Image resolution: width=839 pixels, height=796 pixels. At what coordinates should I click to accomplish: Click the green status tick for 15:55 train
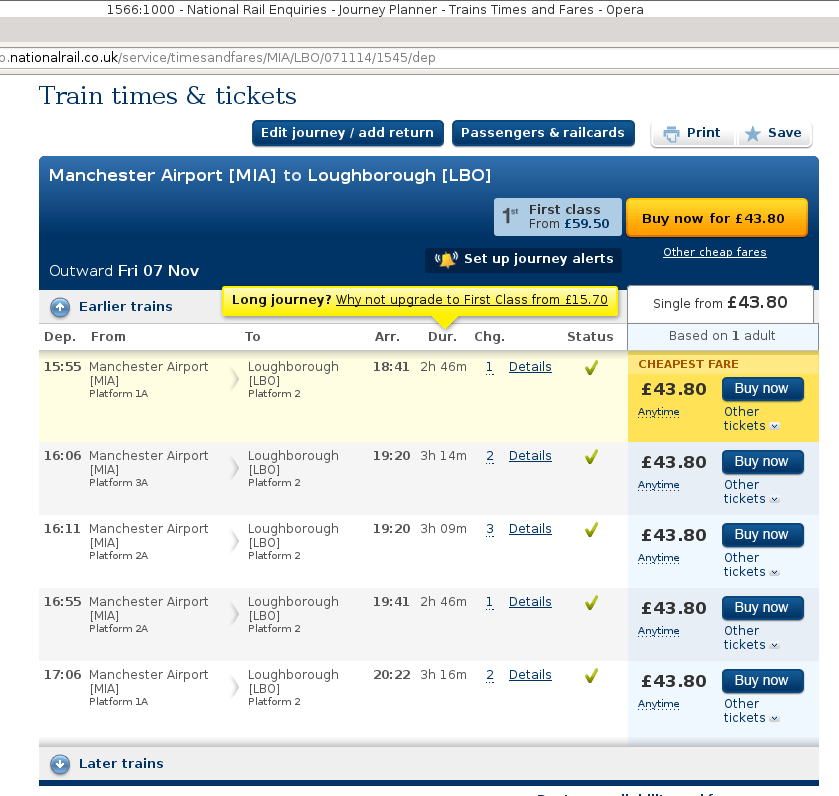tap(590, 368)
